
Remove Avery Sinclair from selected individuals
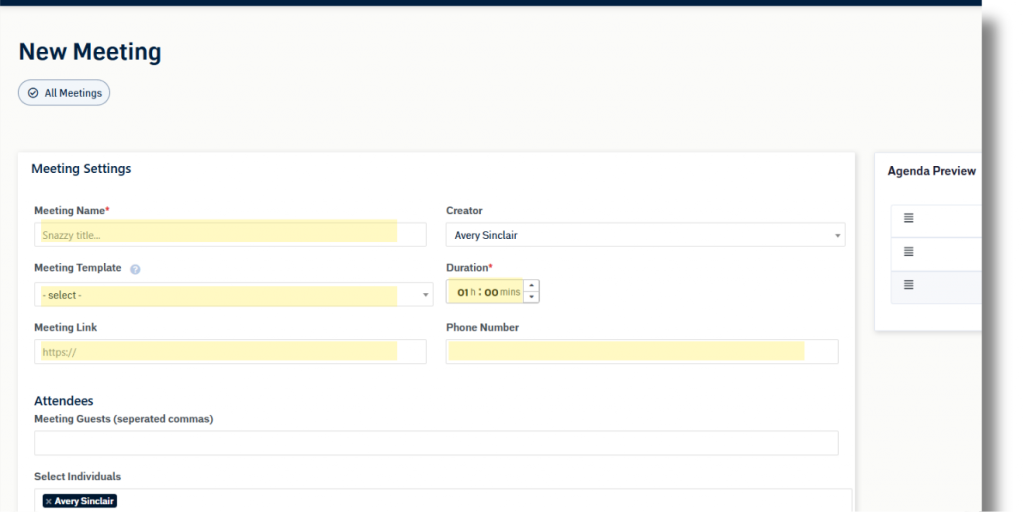point(48,501)
